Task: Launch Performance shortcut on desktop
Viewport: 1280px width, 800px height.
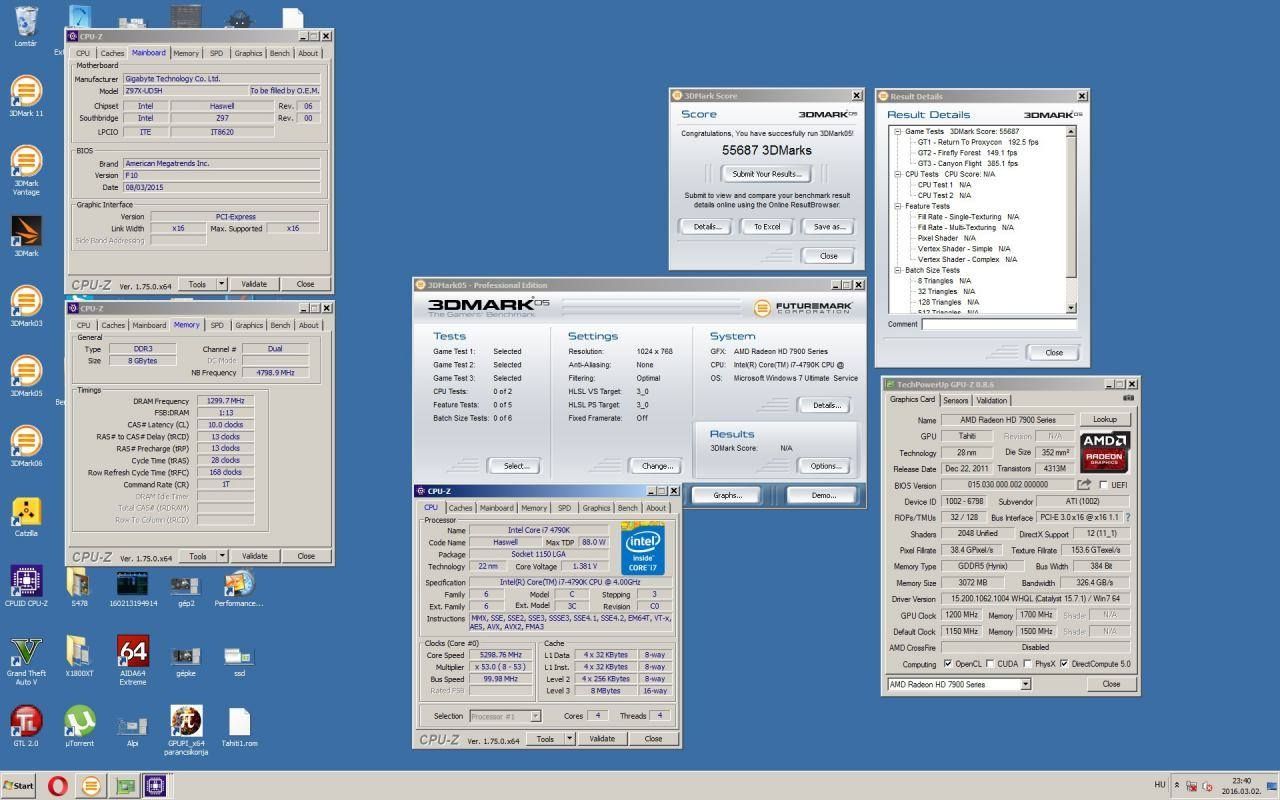Action: pos(239,587)
